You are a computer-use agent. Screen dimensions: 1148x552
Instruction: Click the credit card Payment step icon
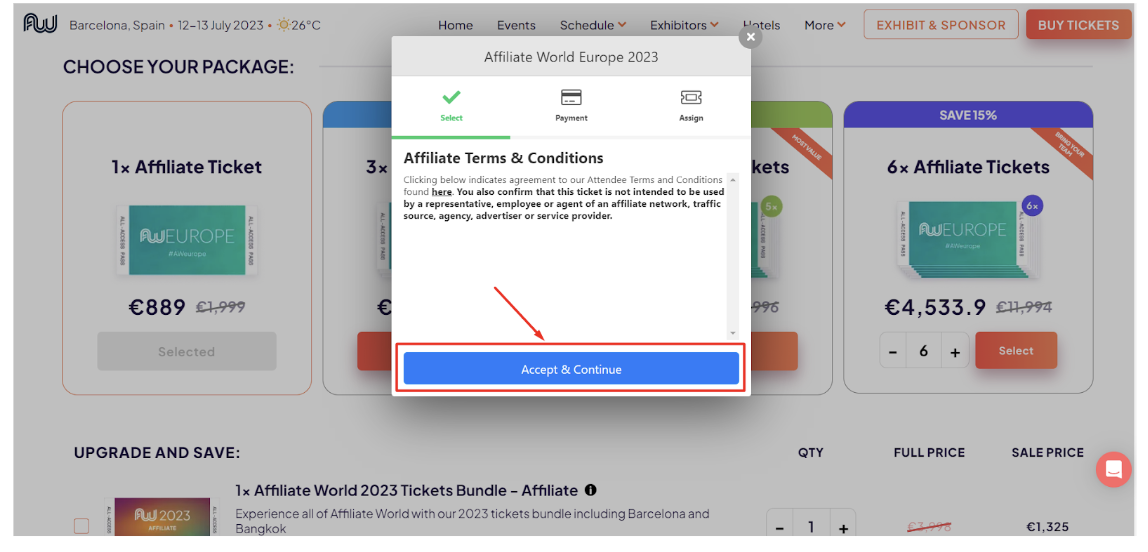[571, 97]
